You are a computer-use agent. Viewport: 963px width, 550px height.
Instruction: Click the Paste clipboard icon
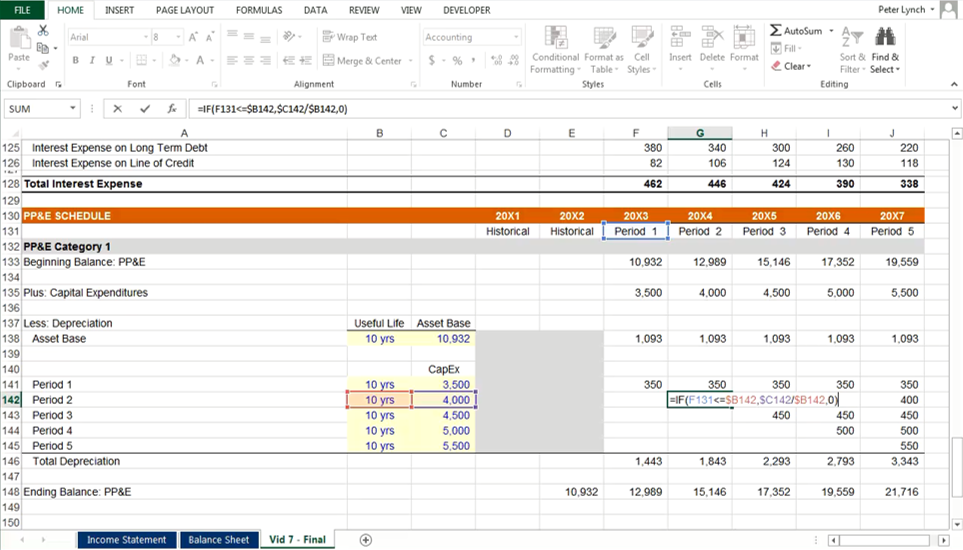[18, 38]
